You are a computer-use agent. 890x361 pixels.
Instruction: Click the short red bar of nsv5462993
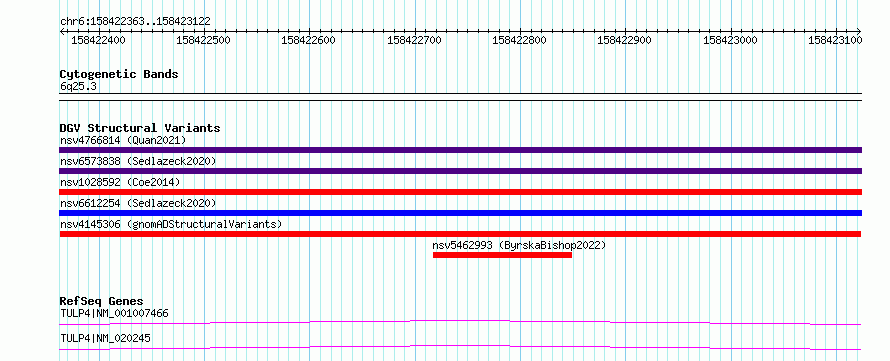tap(502, 255)
